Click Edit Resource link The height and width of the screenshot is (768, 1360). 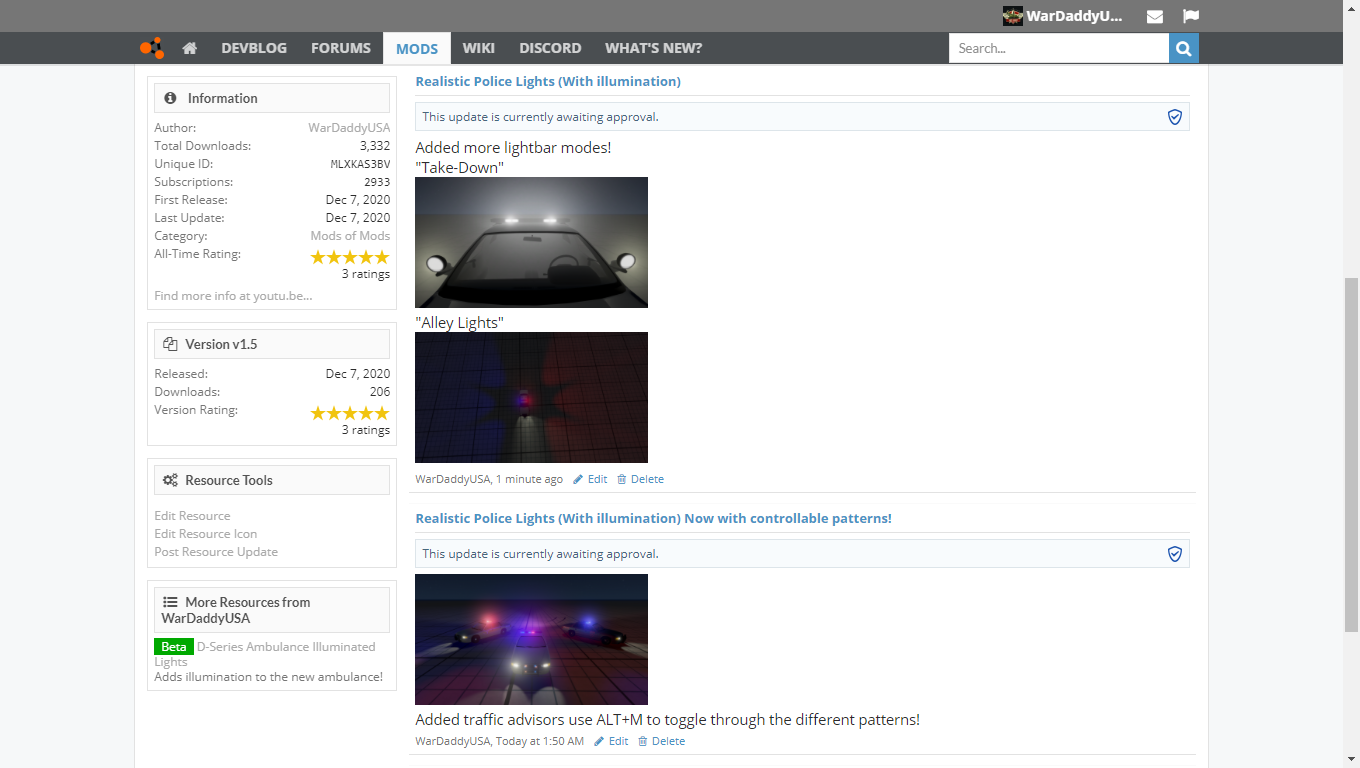192,516
